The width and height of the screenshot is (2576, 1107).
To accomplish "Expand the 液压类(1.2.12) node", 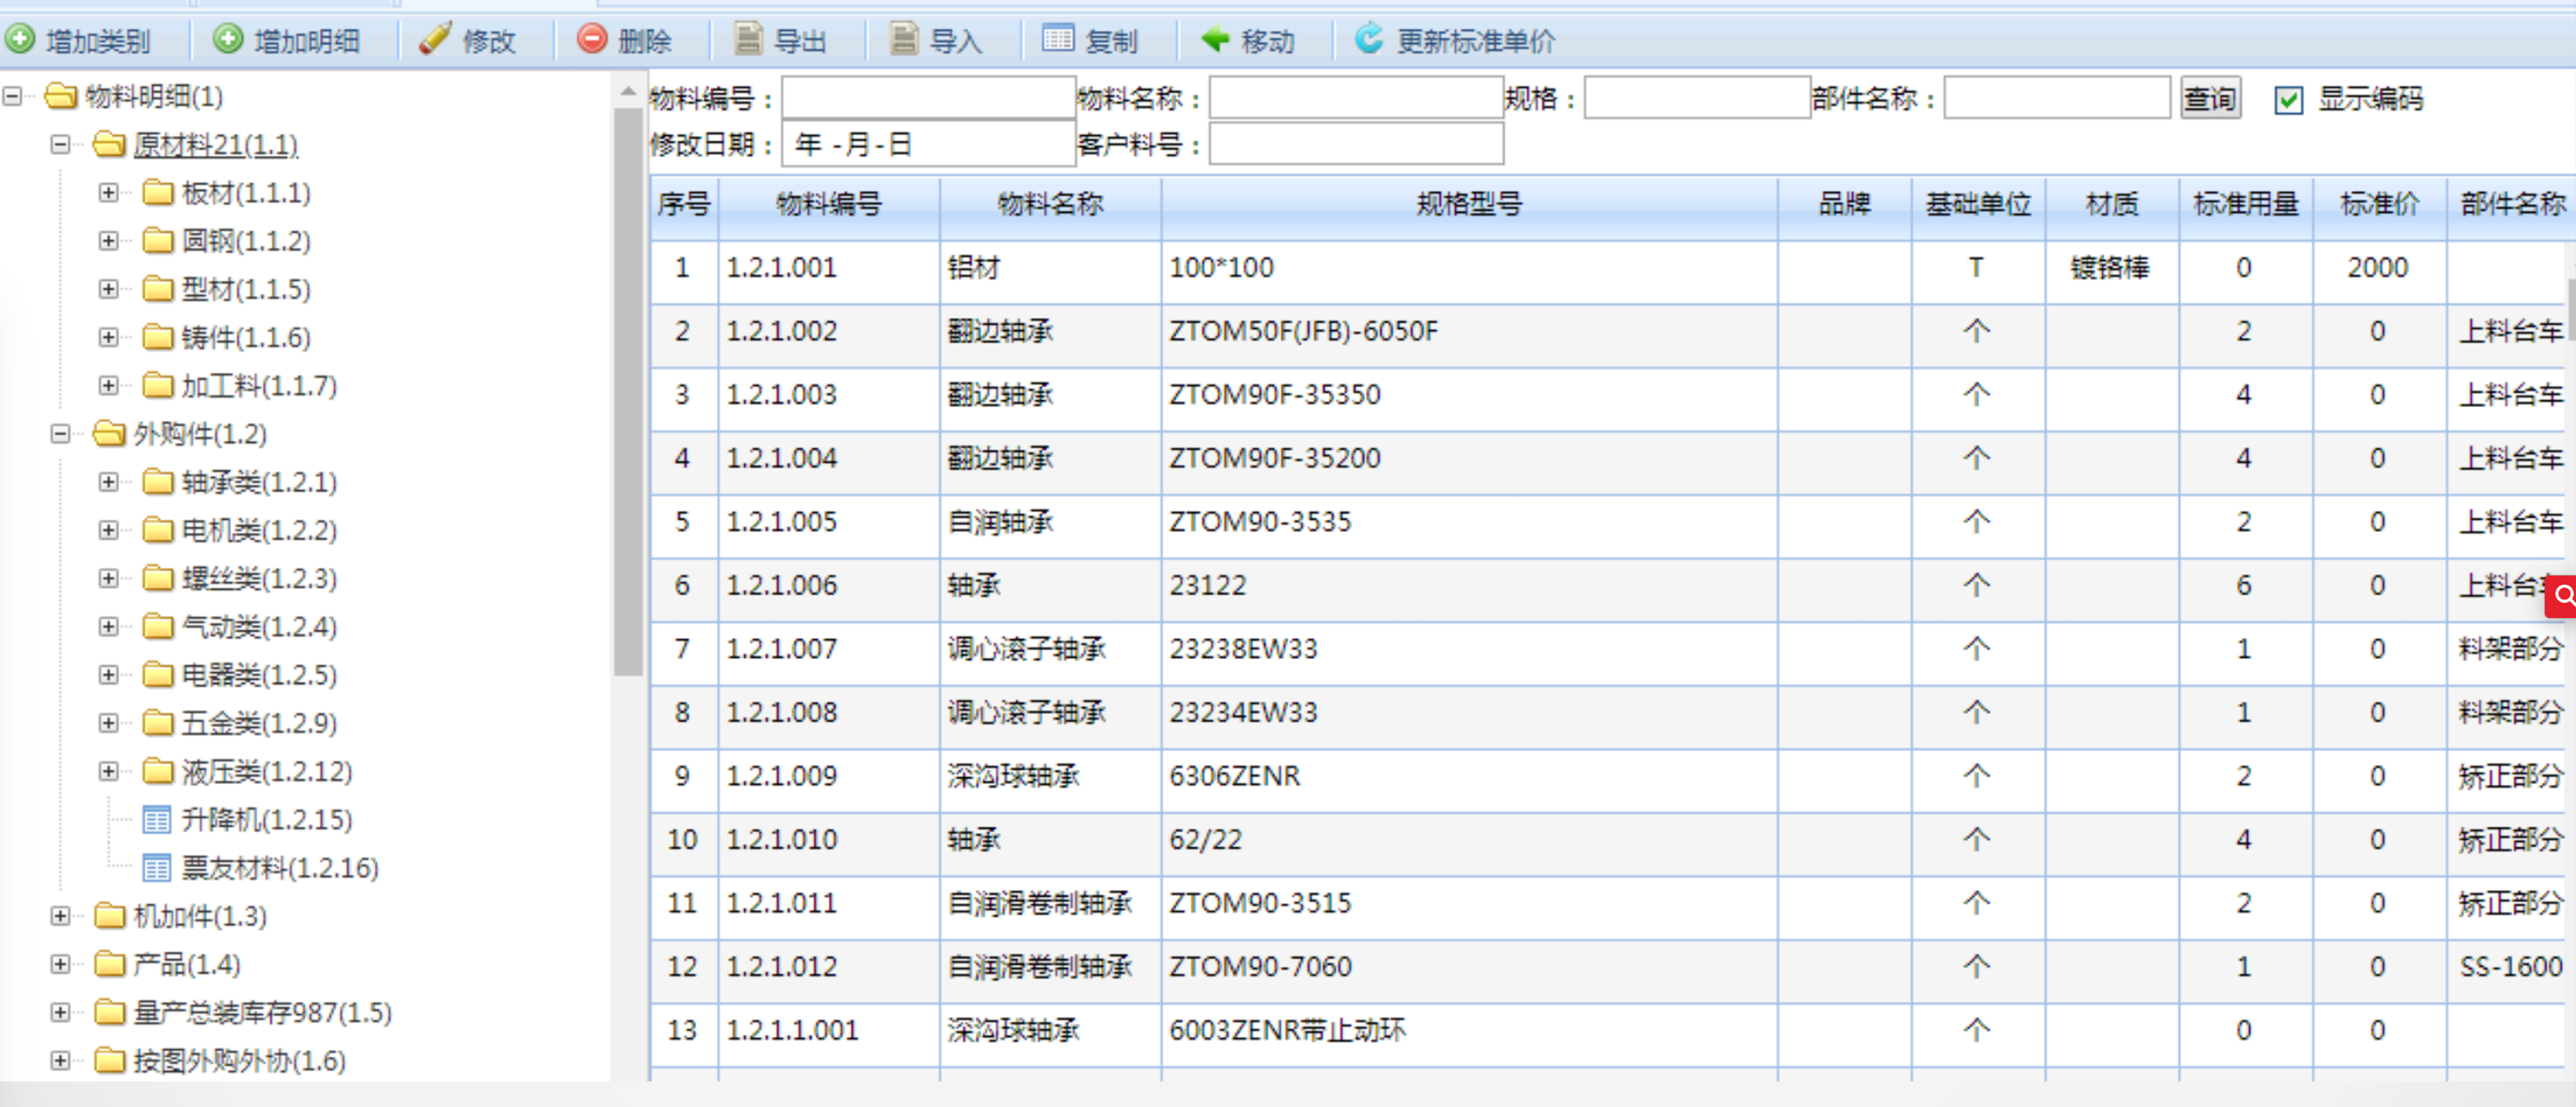I will pos(109,771).
